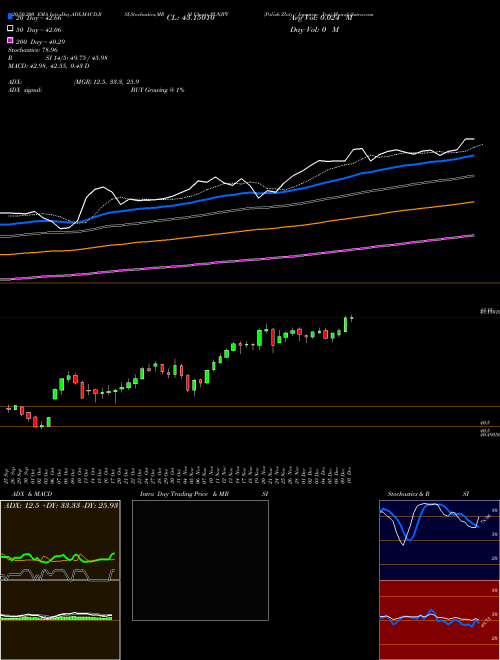This screenshot has height=660, width=500.
Task: Click the white 50 Day legend swatch
Action: [x=10, y=29]
